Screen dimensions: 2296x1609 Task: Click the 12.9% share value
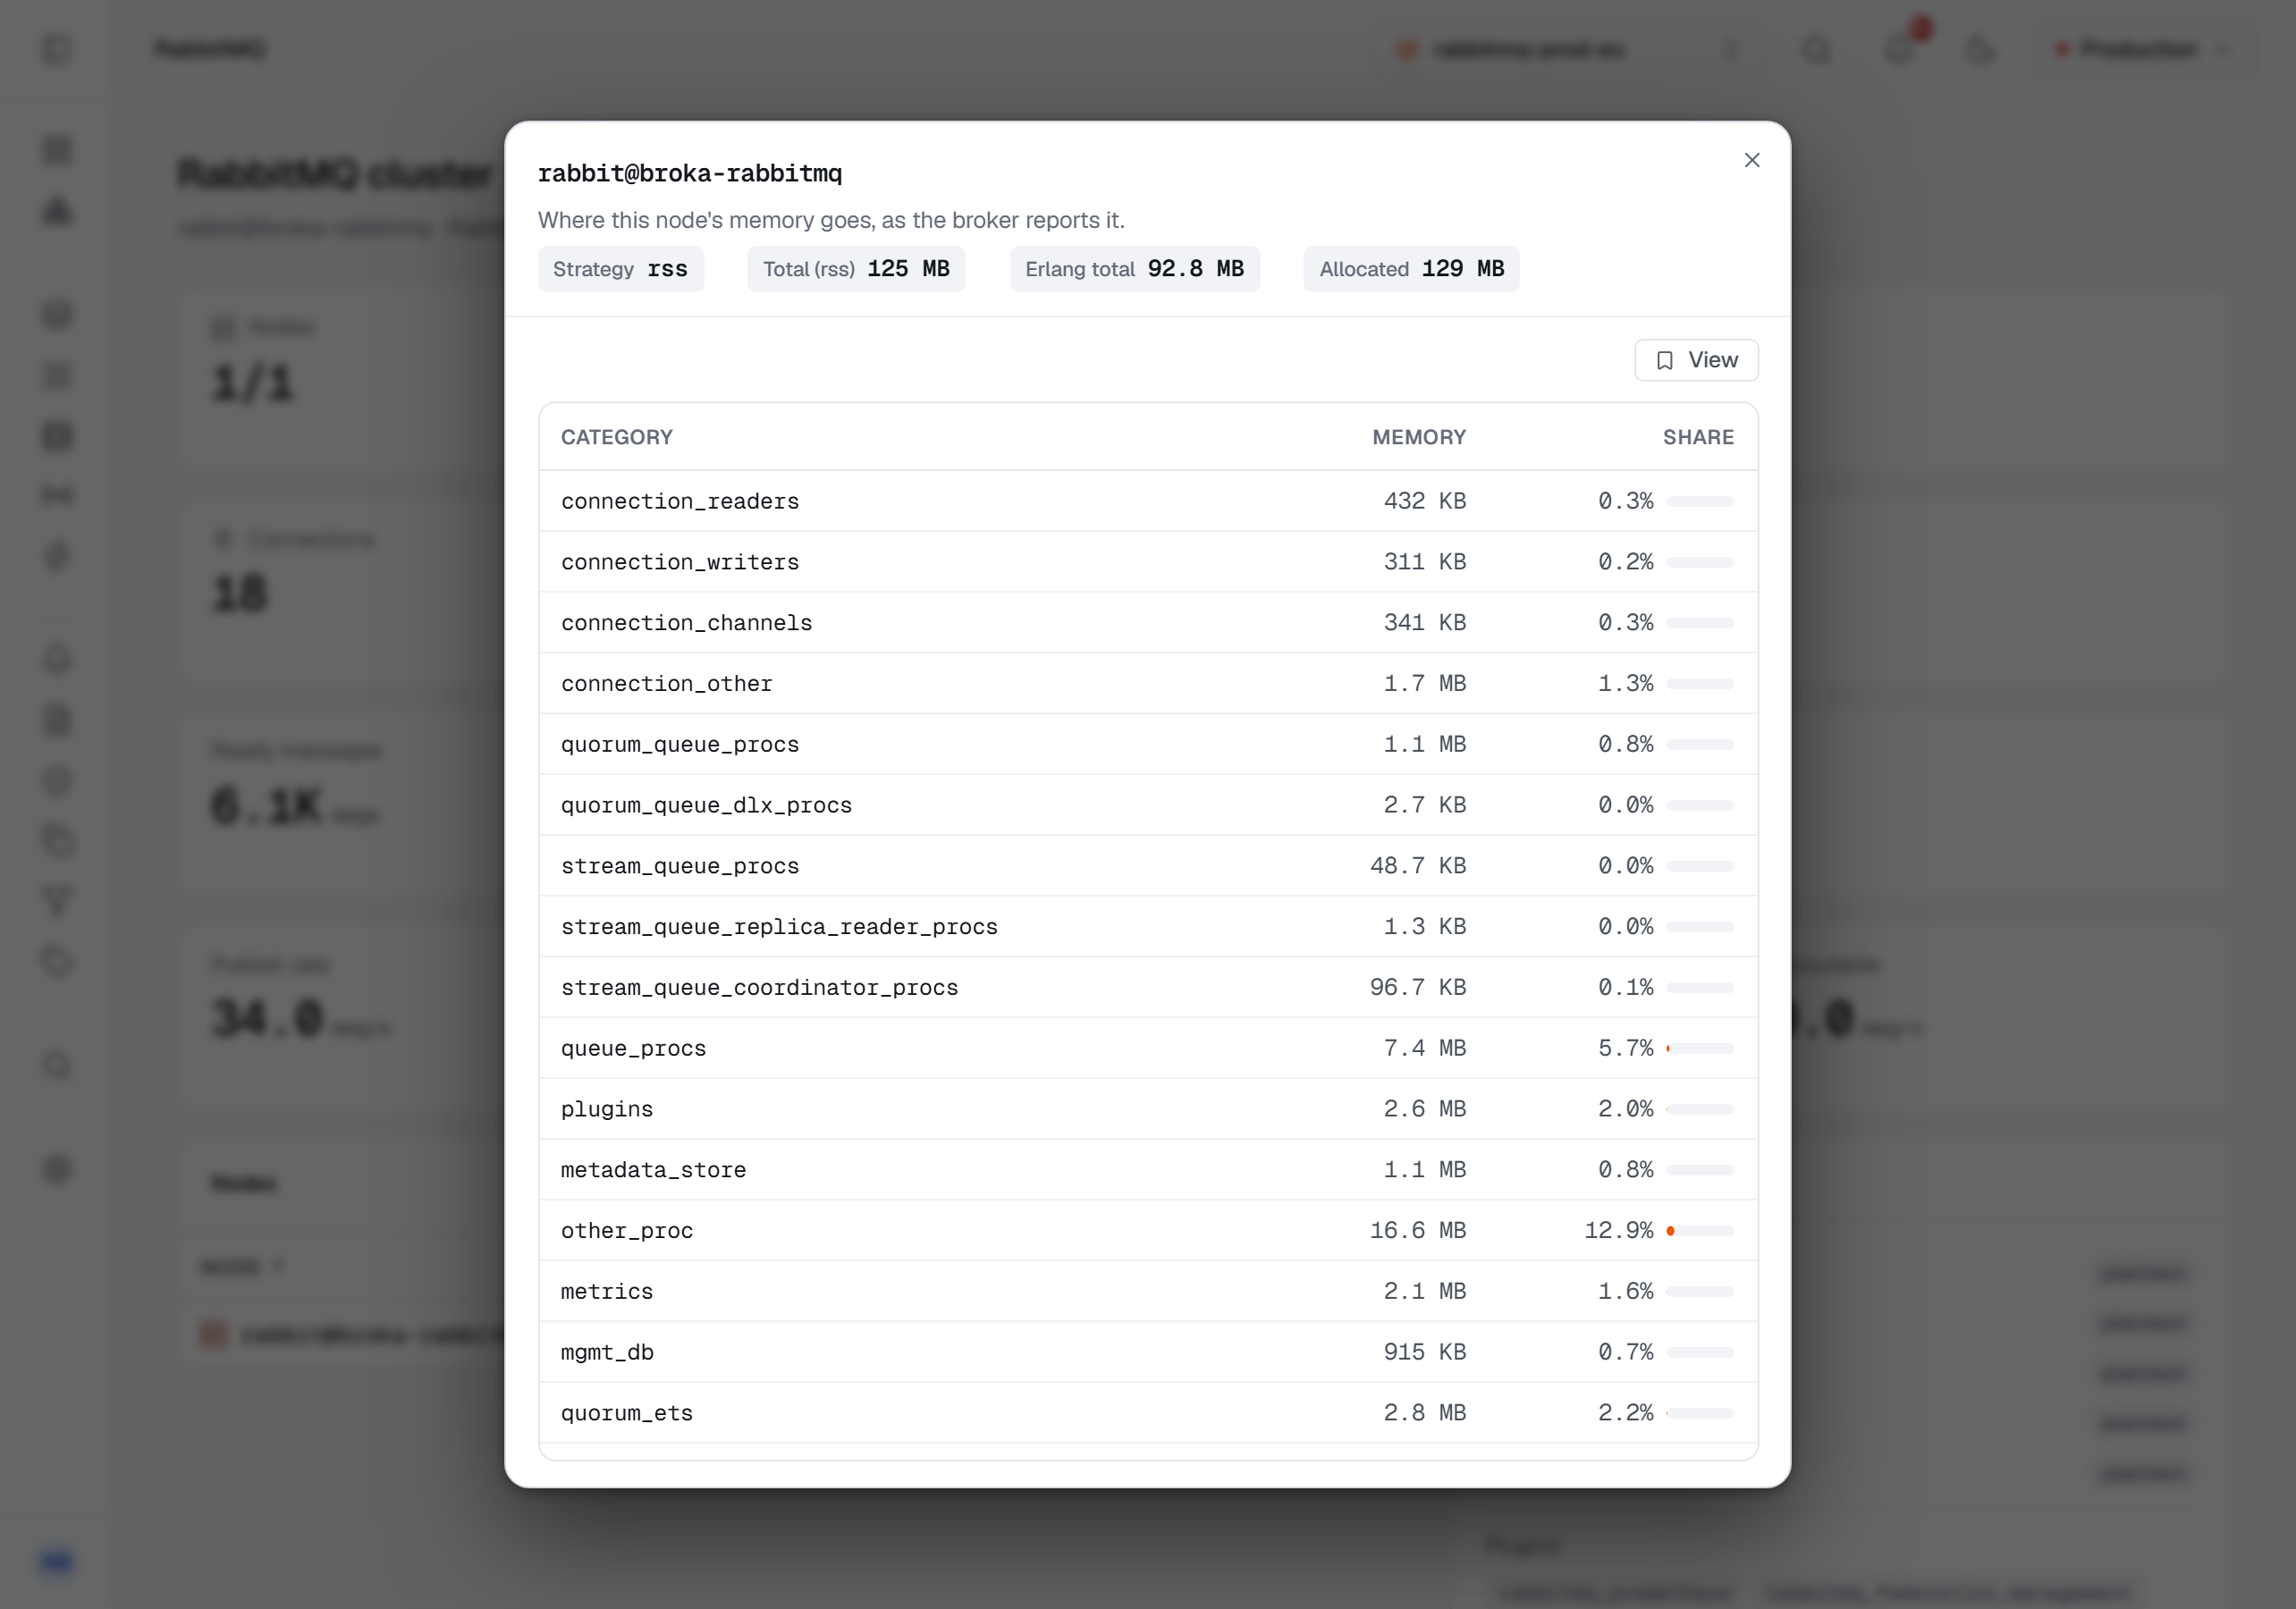(1619, 1231)
